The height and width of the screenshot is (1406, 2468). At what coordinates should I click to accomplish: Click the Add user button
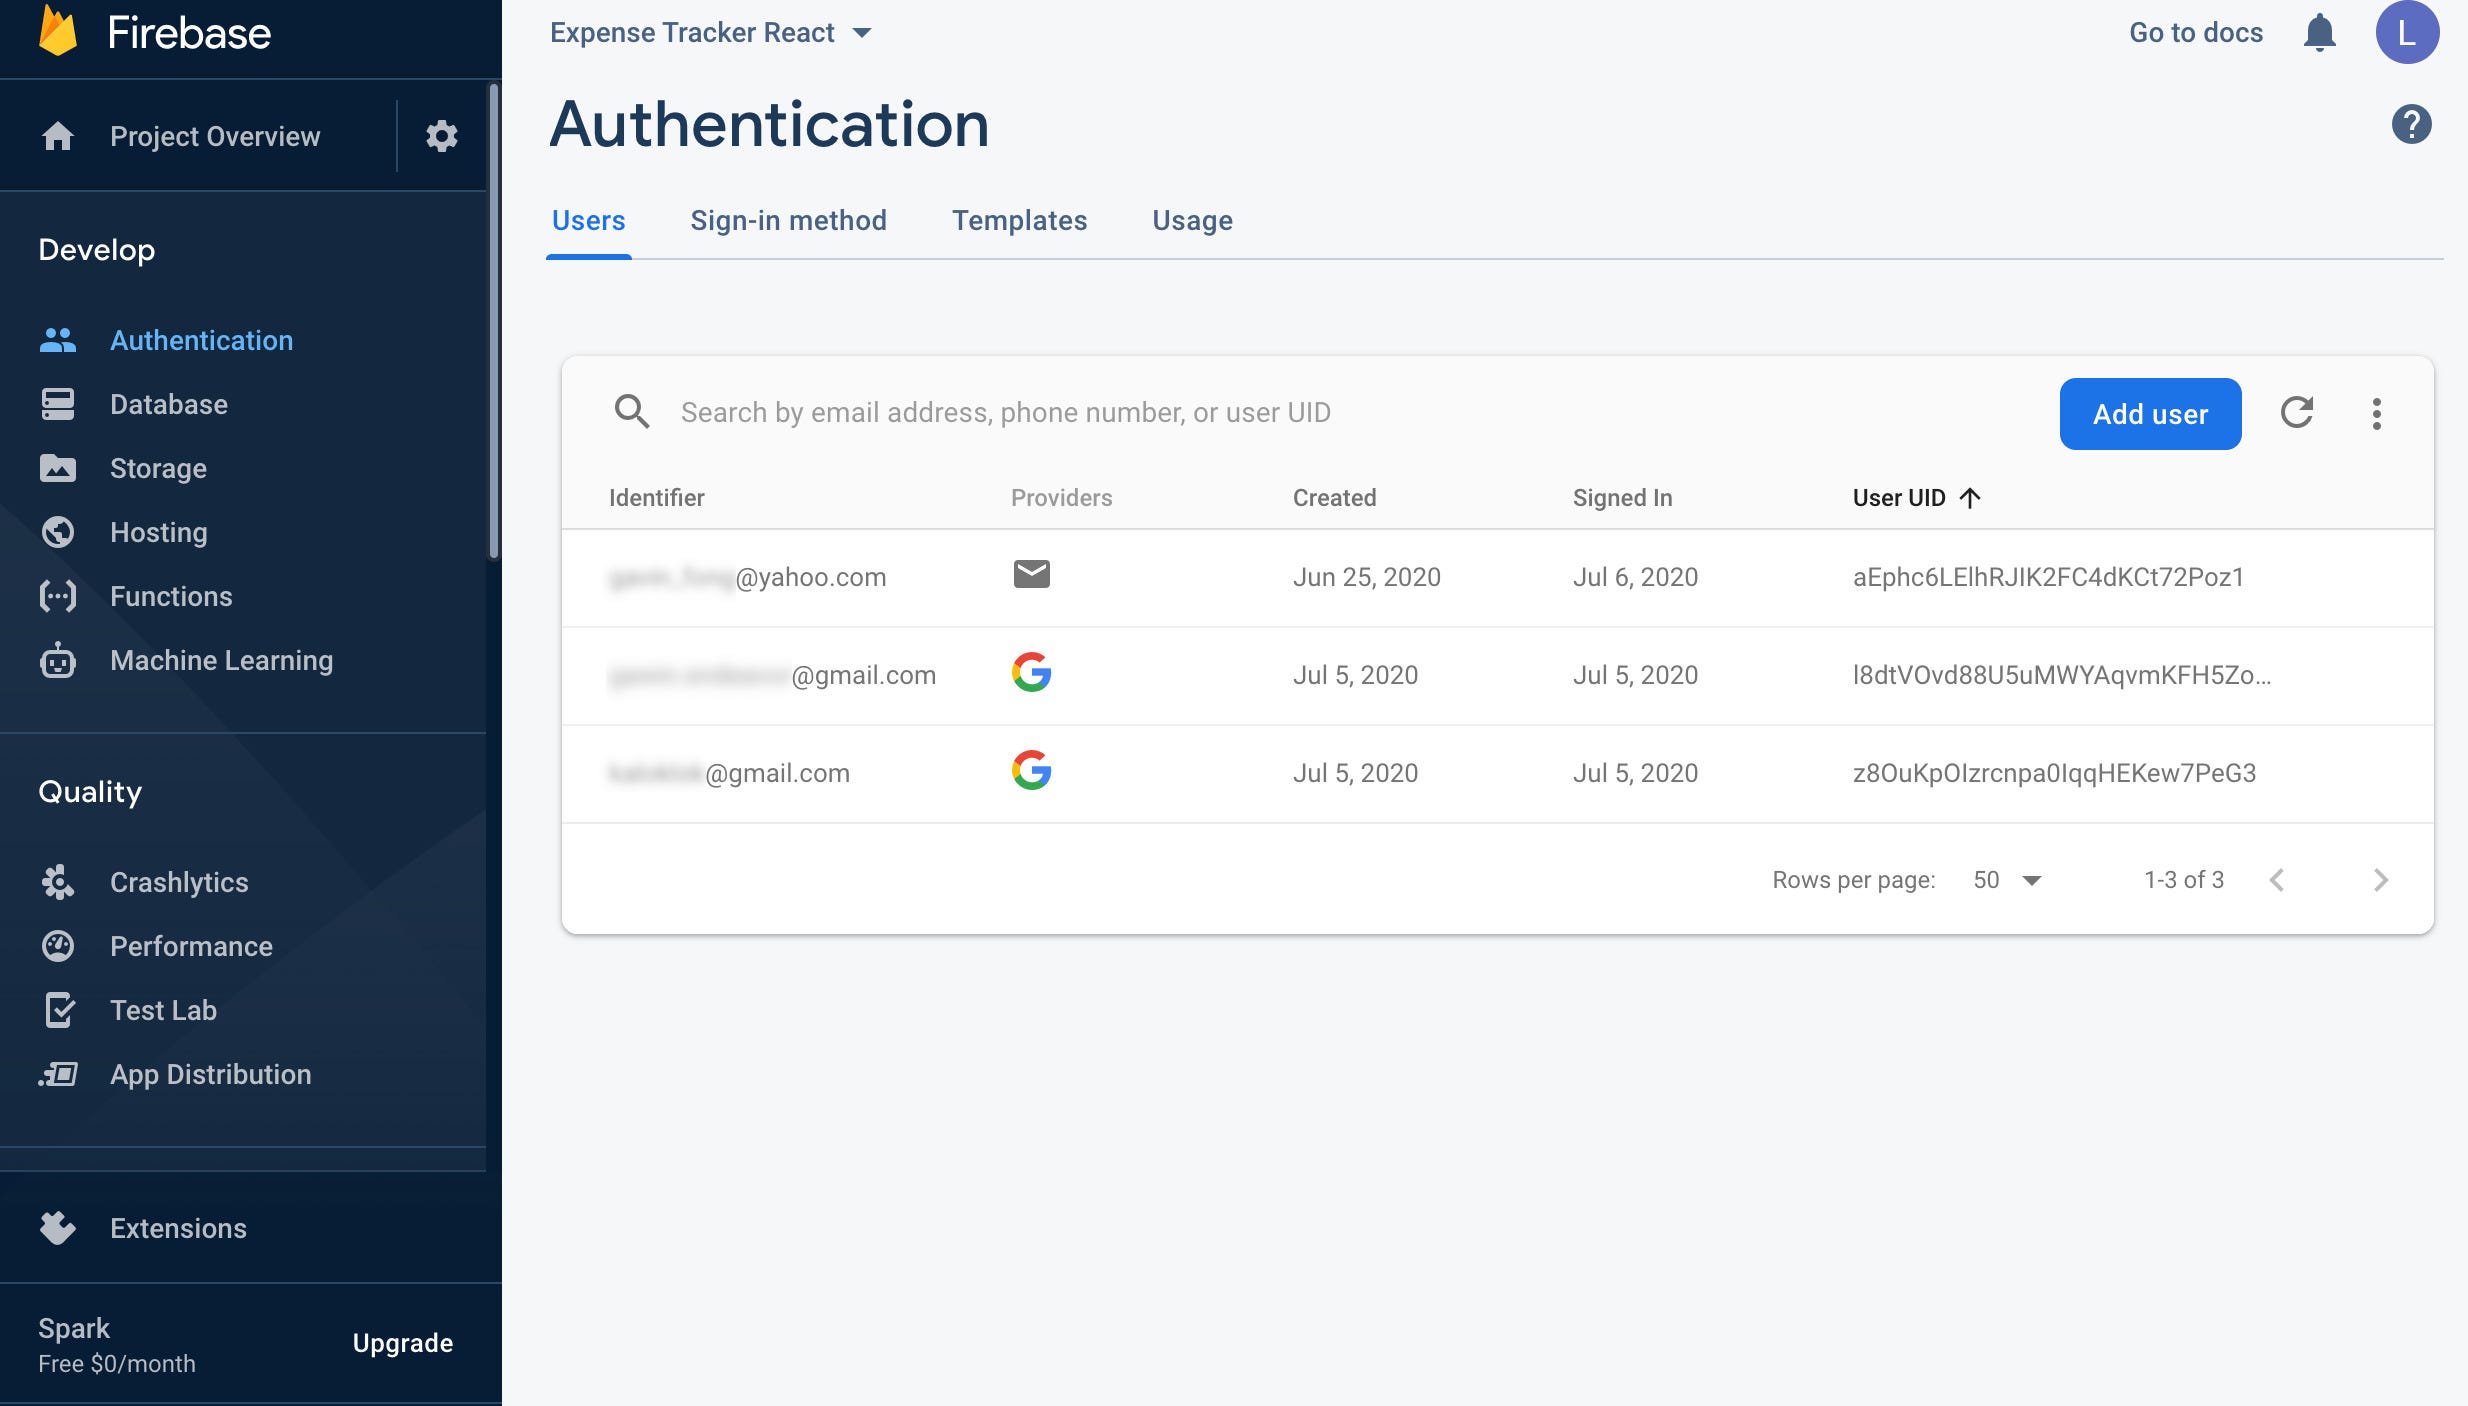point(2150,414)
